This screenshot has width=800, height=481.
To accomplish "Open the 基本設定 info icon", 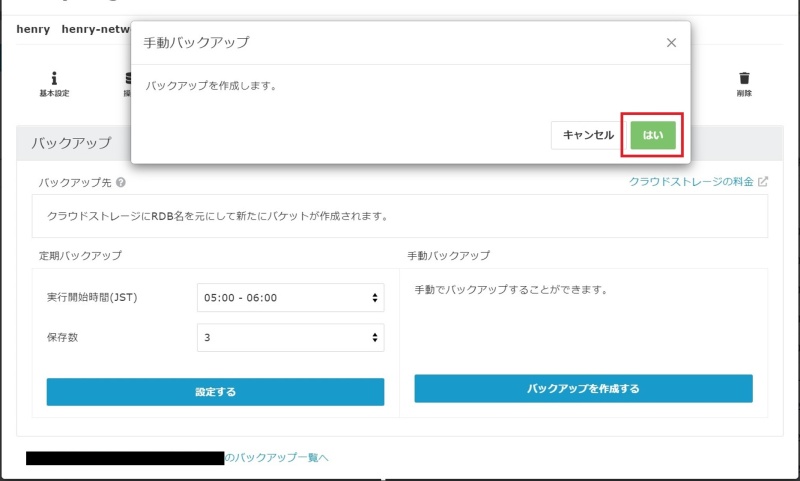I will pos(54,78).
